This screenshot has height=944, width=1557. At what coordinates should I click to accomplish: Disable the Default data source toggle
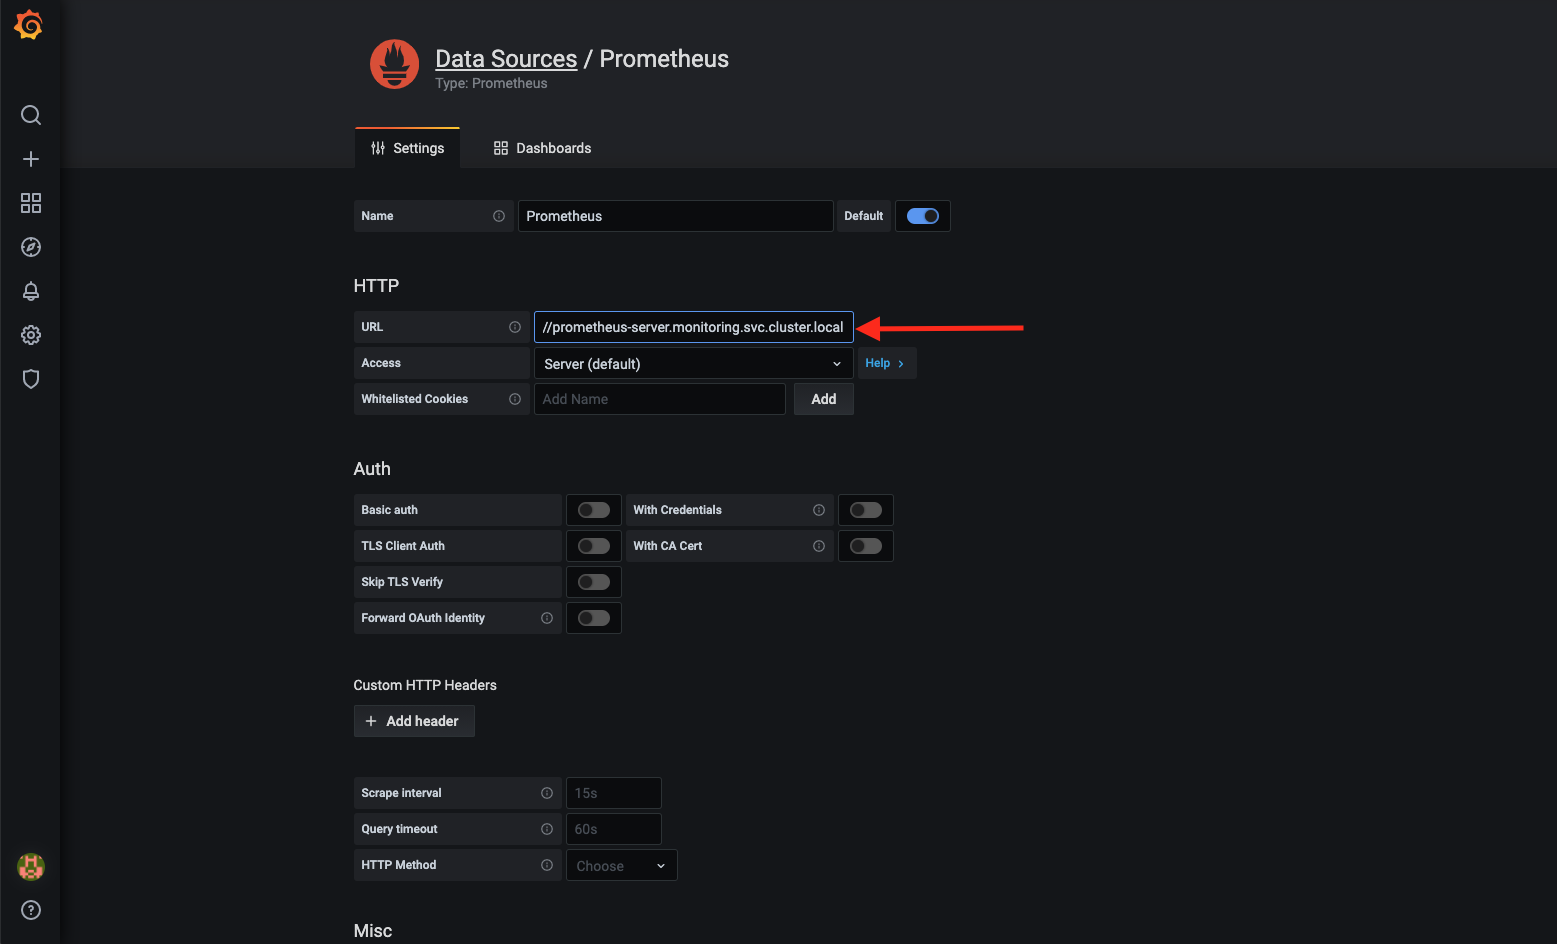923,216
